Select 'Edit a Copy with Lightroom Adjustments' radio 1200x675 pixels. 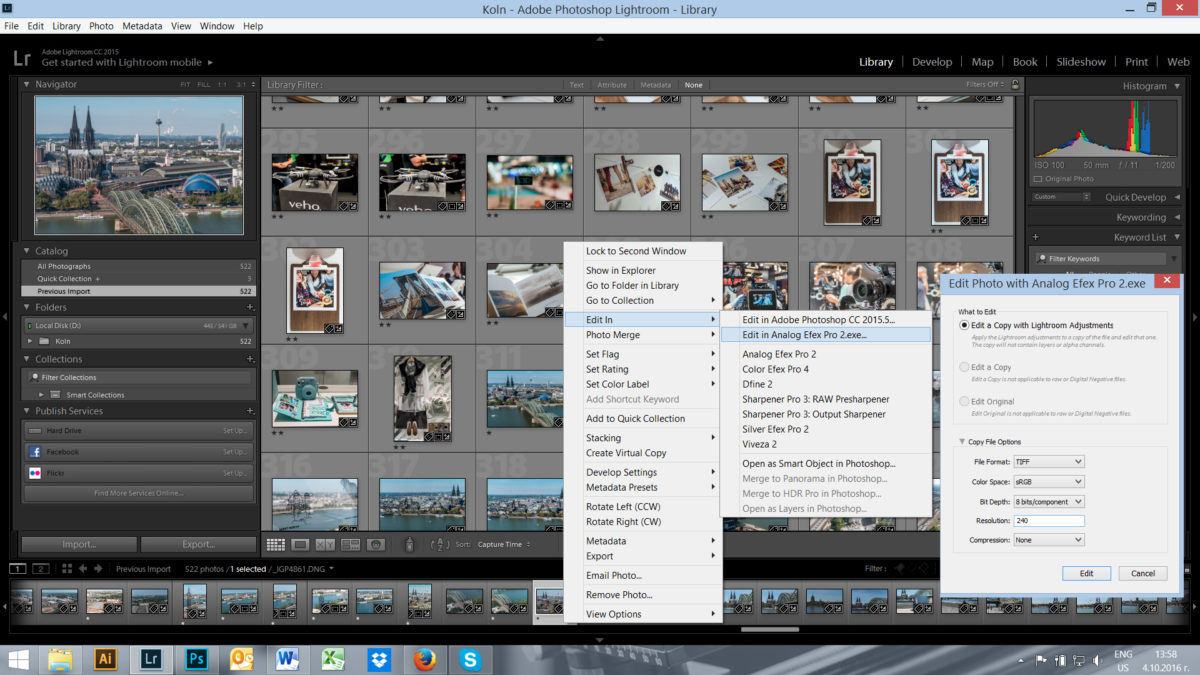click(964, 326)
